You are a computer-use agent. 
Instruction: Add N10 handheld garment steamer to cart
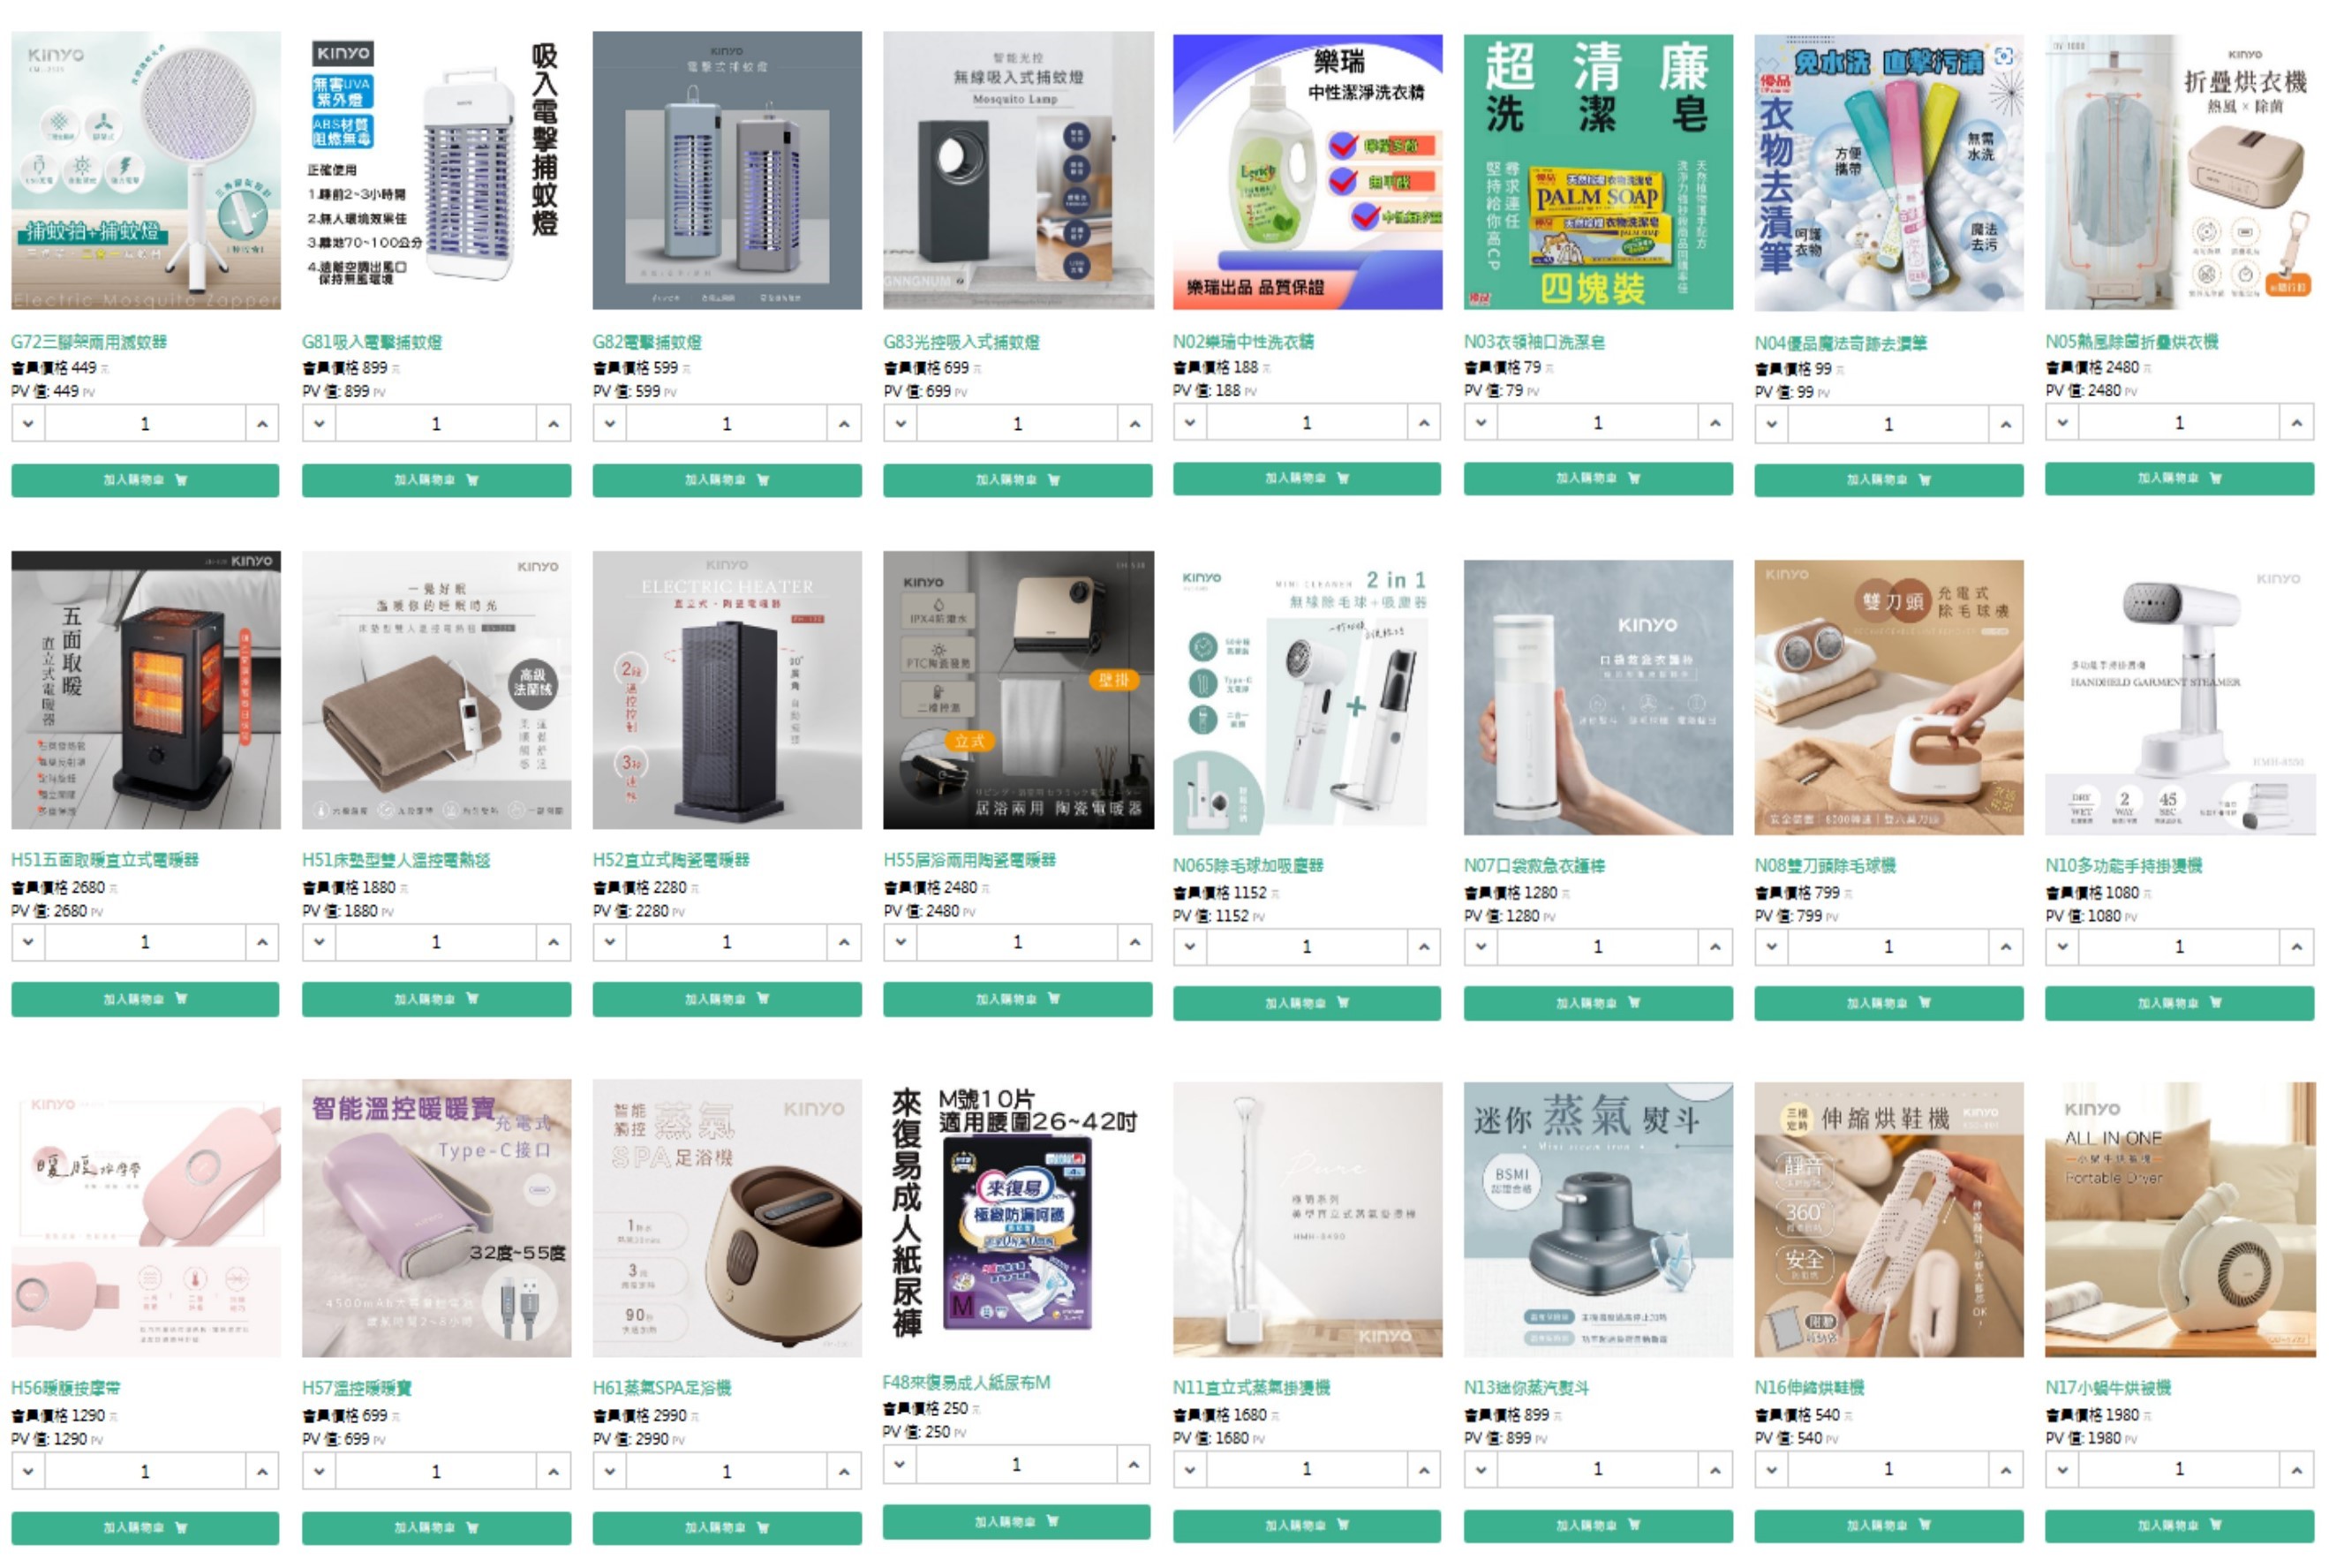(2180, 1003)
